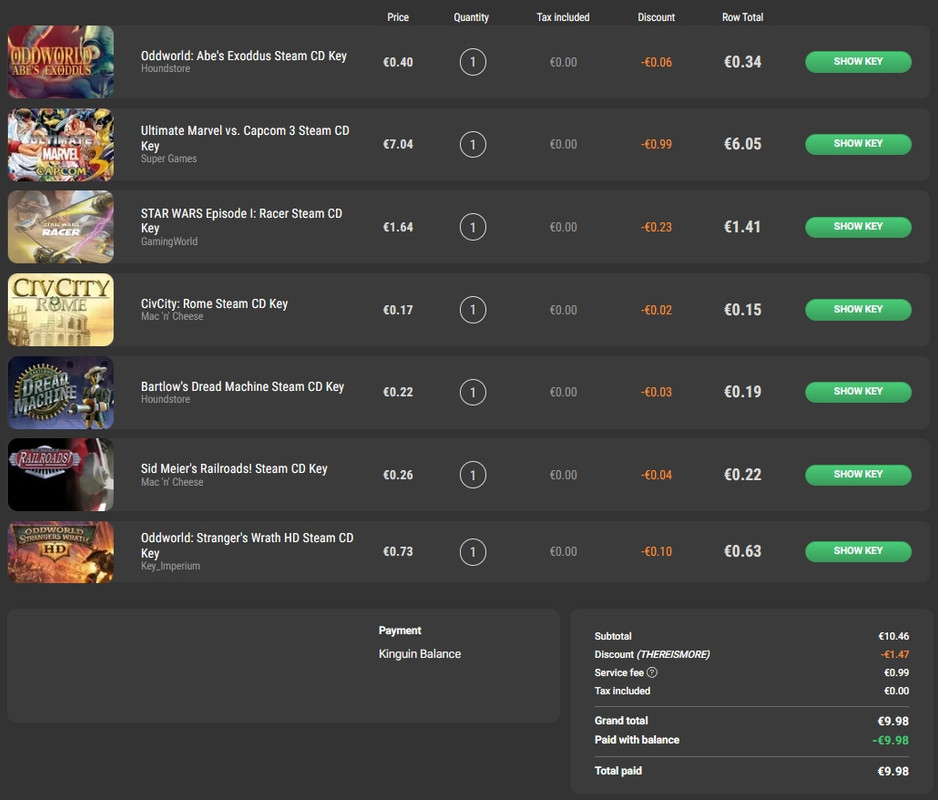The height and width of the screenshot is (800, 938).
Task: Click seller name GamingWorld
Action: click(169, 241)
